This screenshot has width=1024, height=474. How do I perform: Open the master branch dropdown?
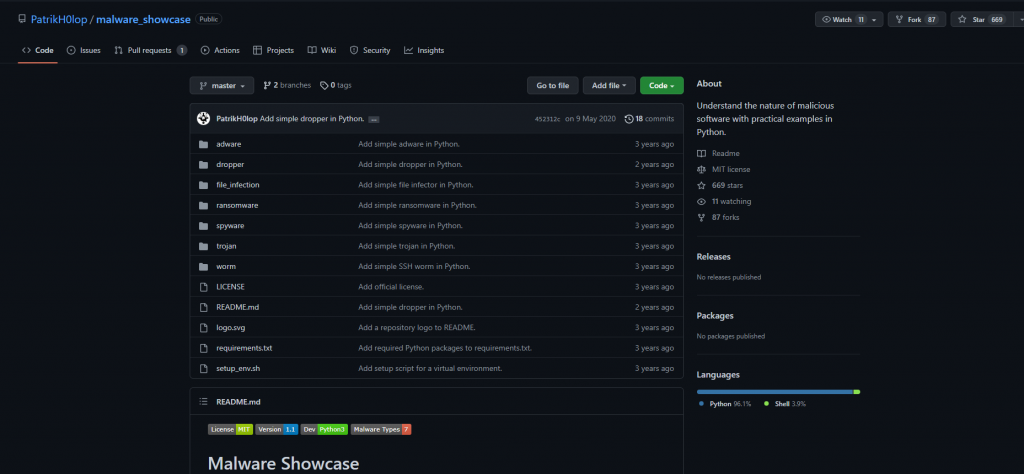221,86
